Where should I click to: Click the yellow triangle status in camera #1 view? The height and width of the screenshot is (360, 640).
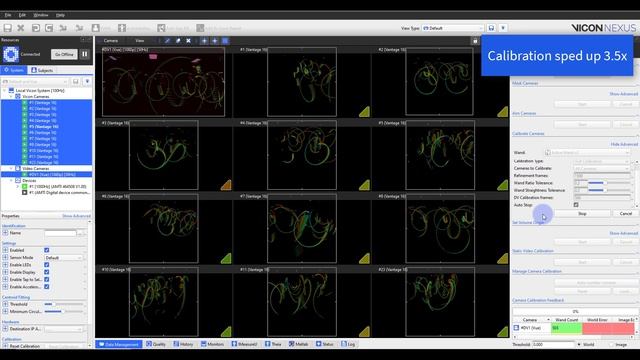click(364, 112)
